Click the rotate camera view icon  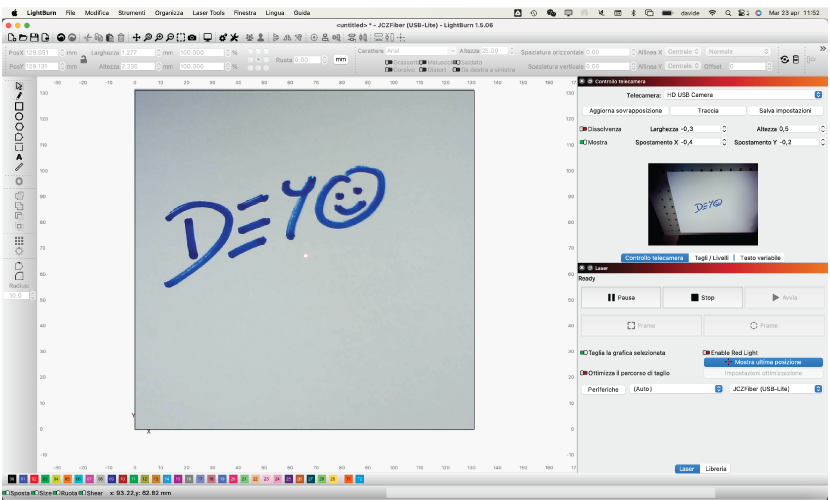784,60
